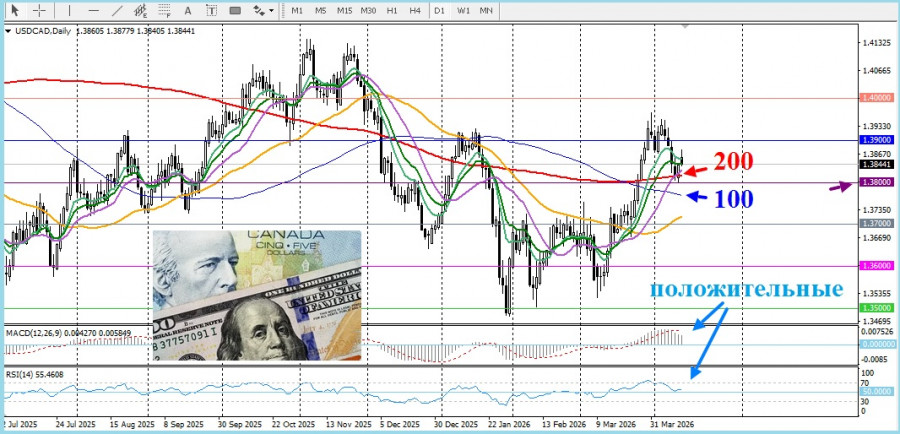
Task: Click the RSI 50.0000 level label
Action: click(878, 391)
